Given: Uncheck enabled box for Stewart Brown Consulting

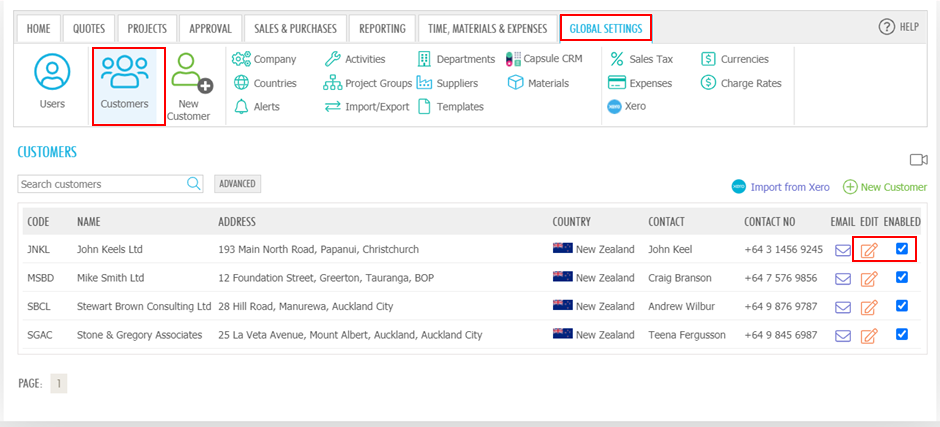Looking at the screenshot, I should click(x=902, y=306).
